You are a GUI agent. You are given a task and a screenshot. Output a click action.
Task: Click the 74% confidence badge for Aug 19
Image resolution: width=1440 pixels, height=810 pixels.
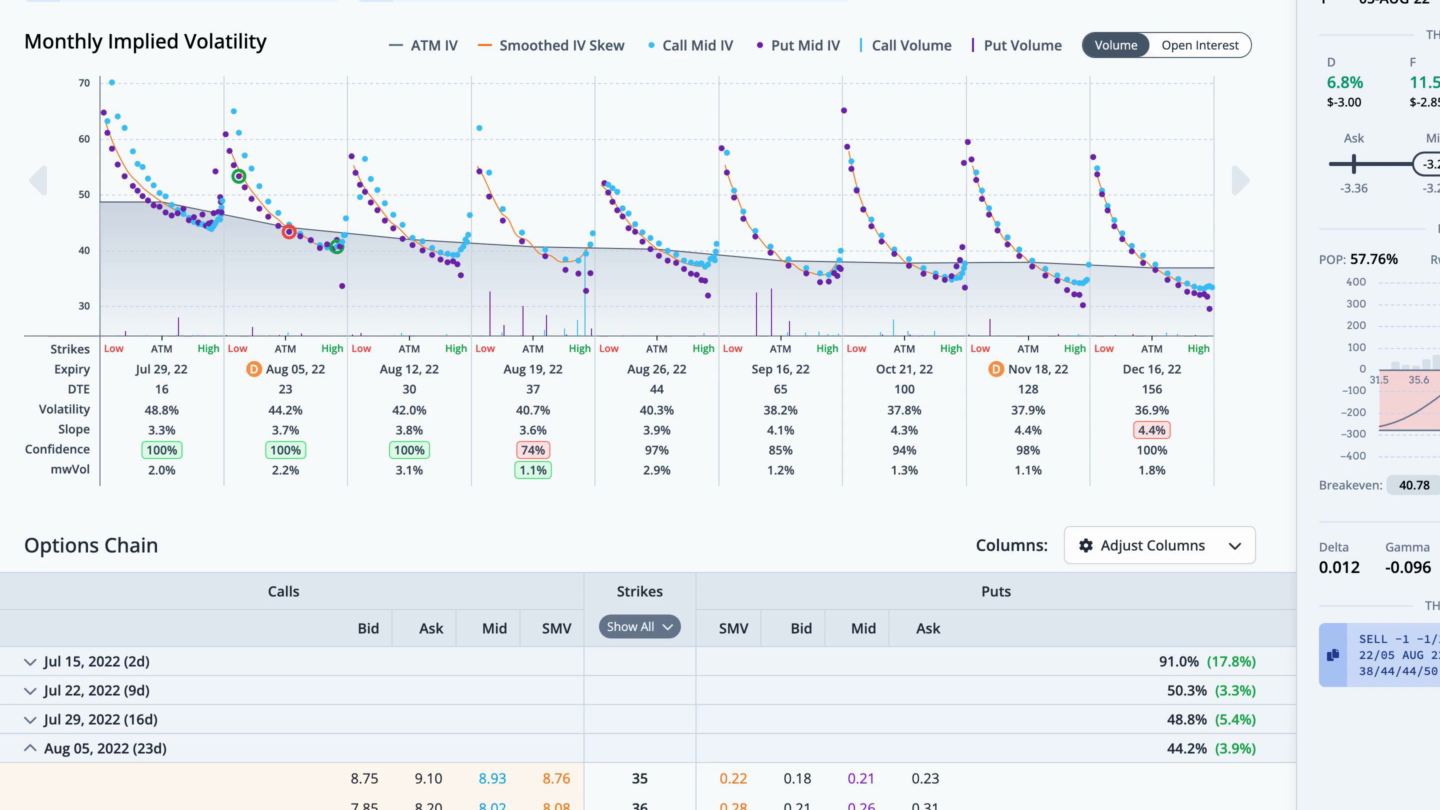pyautogui.click(x=533, y=450)
